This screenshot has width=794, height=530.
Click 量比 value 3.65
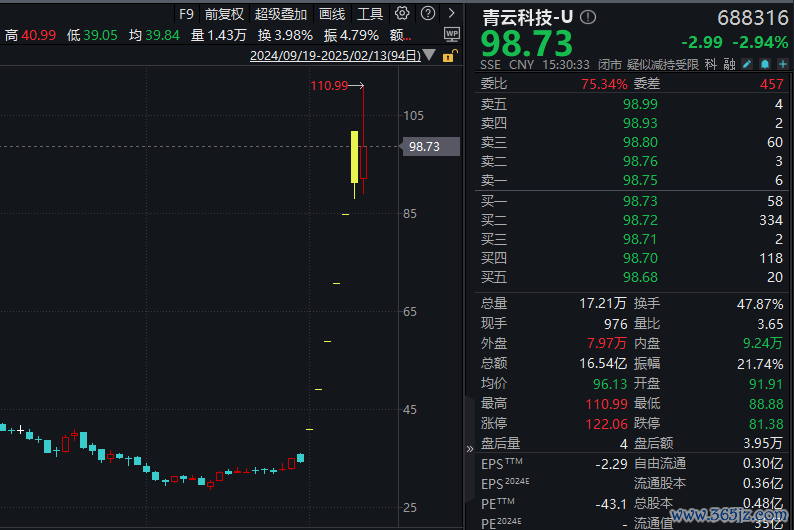pyautogui.click(x=770, y=324)
